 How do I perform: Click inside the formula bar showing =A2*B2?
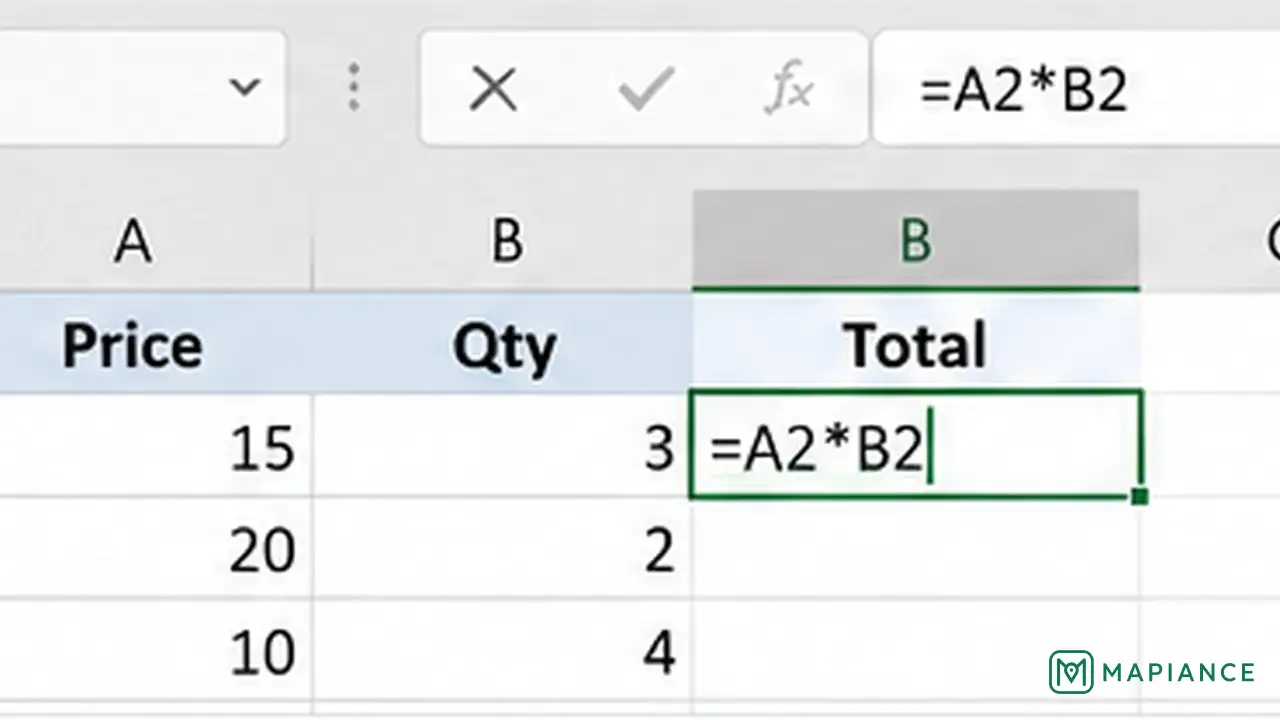pyautogui.click(x=1076, y=89)
